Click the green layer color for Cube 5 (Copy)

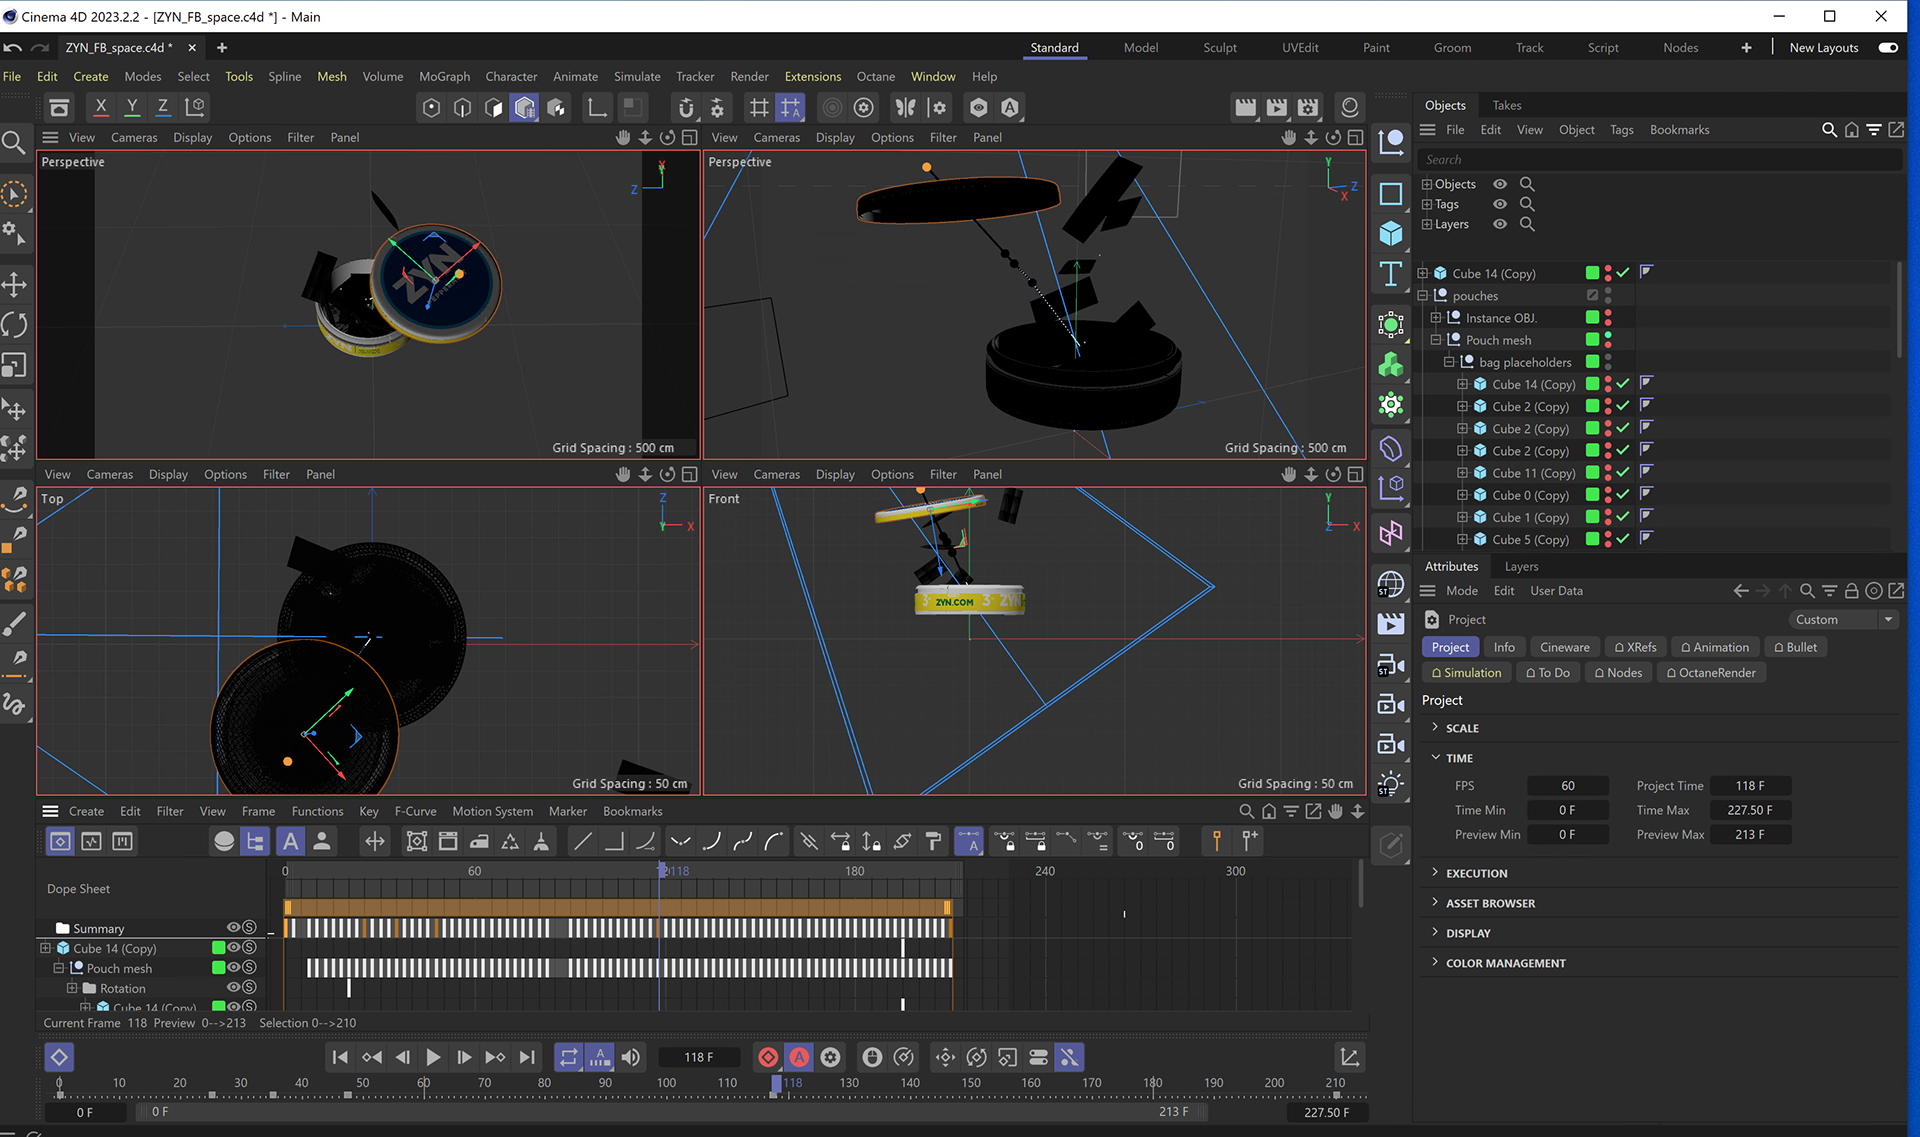pos(1592,539)
